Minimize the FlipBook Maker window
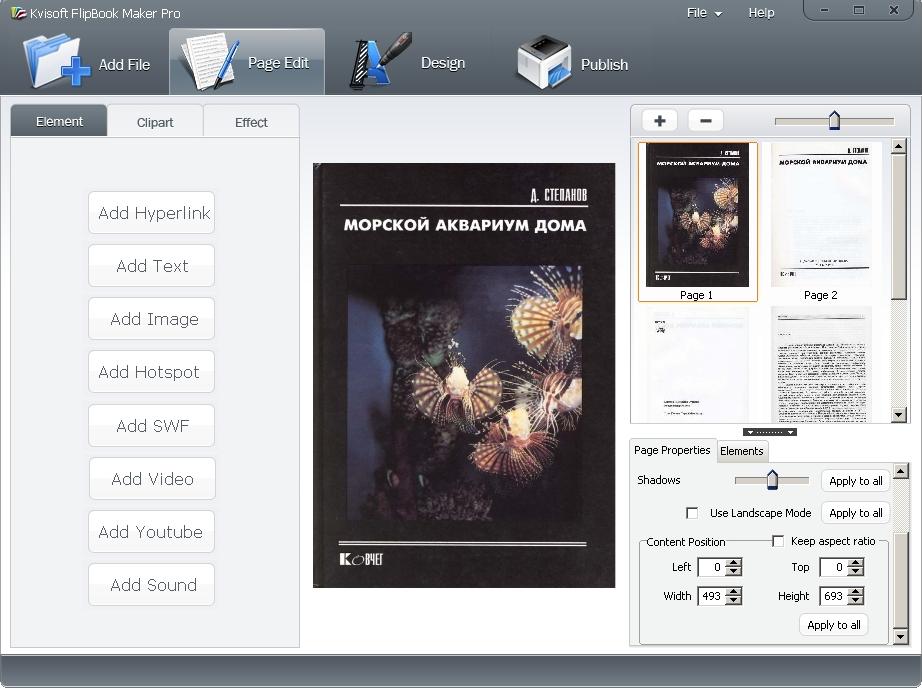The width and height of the screenshot is (922, 689). 824,10
